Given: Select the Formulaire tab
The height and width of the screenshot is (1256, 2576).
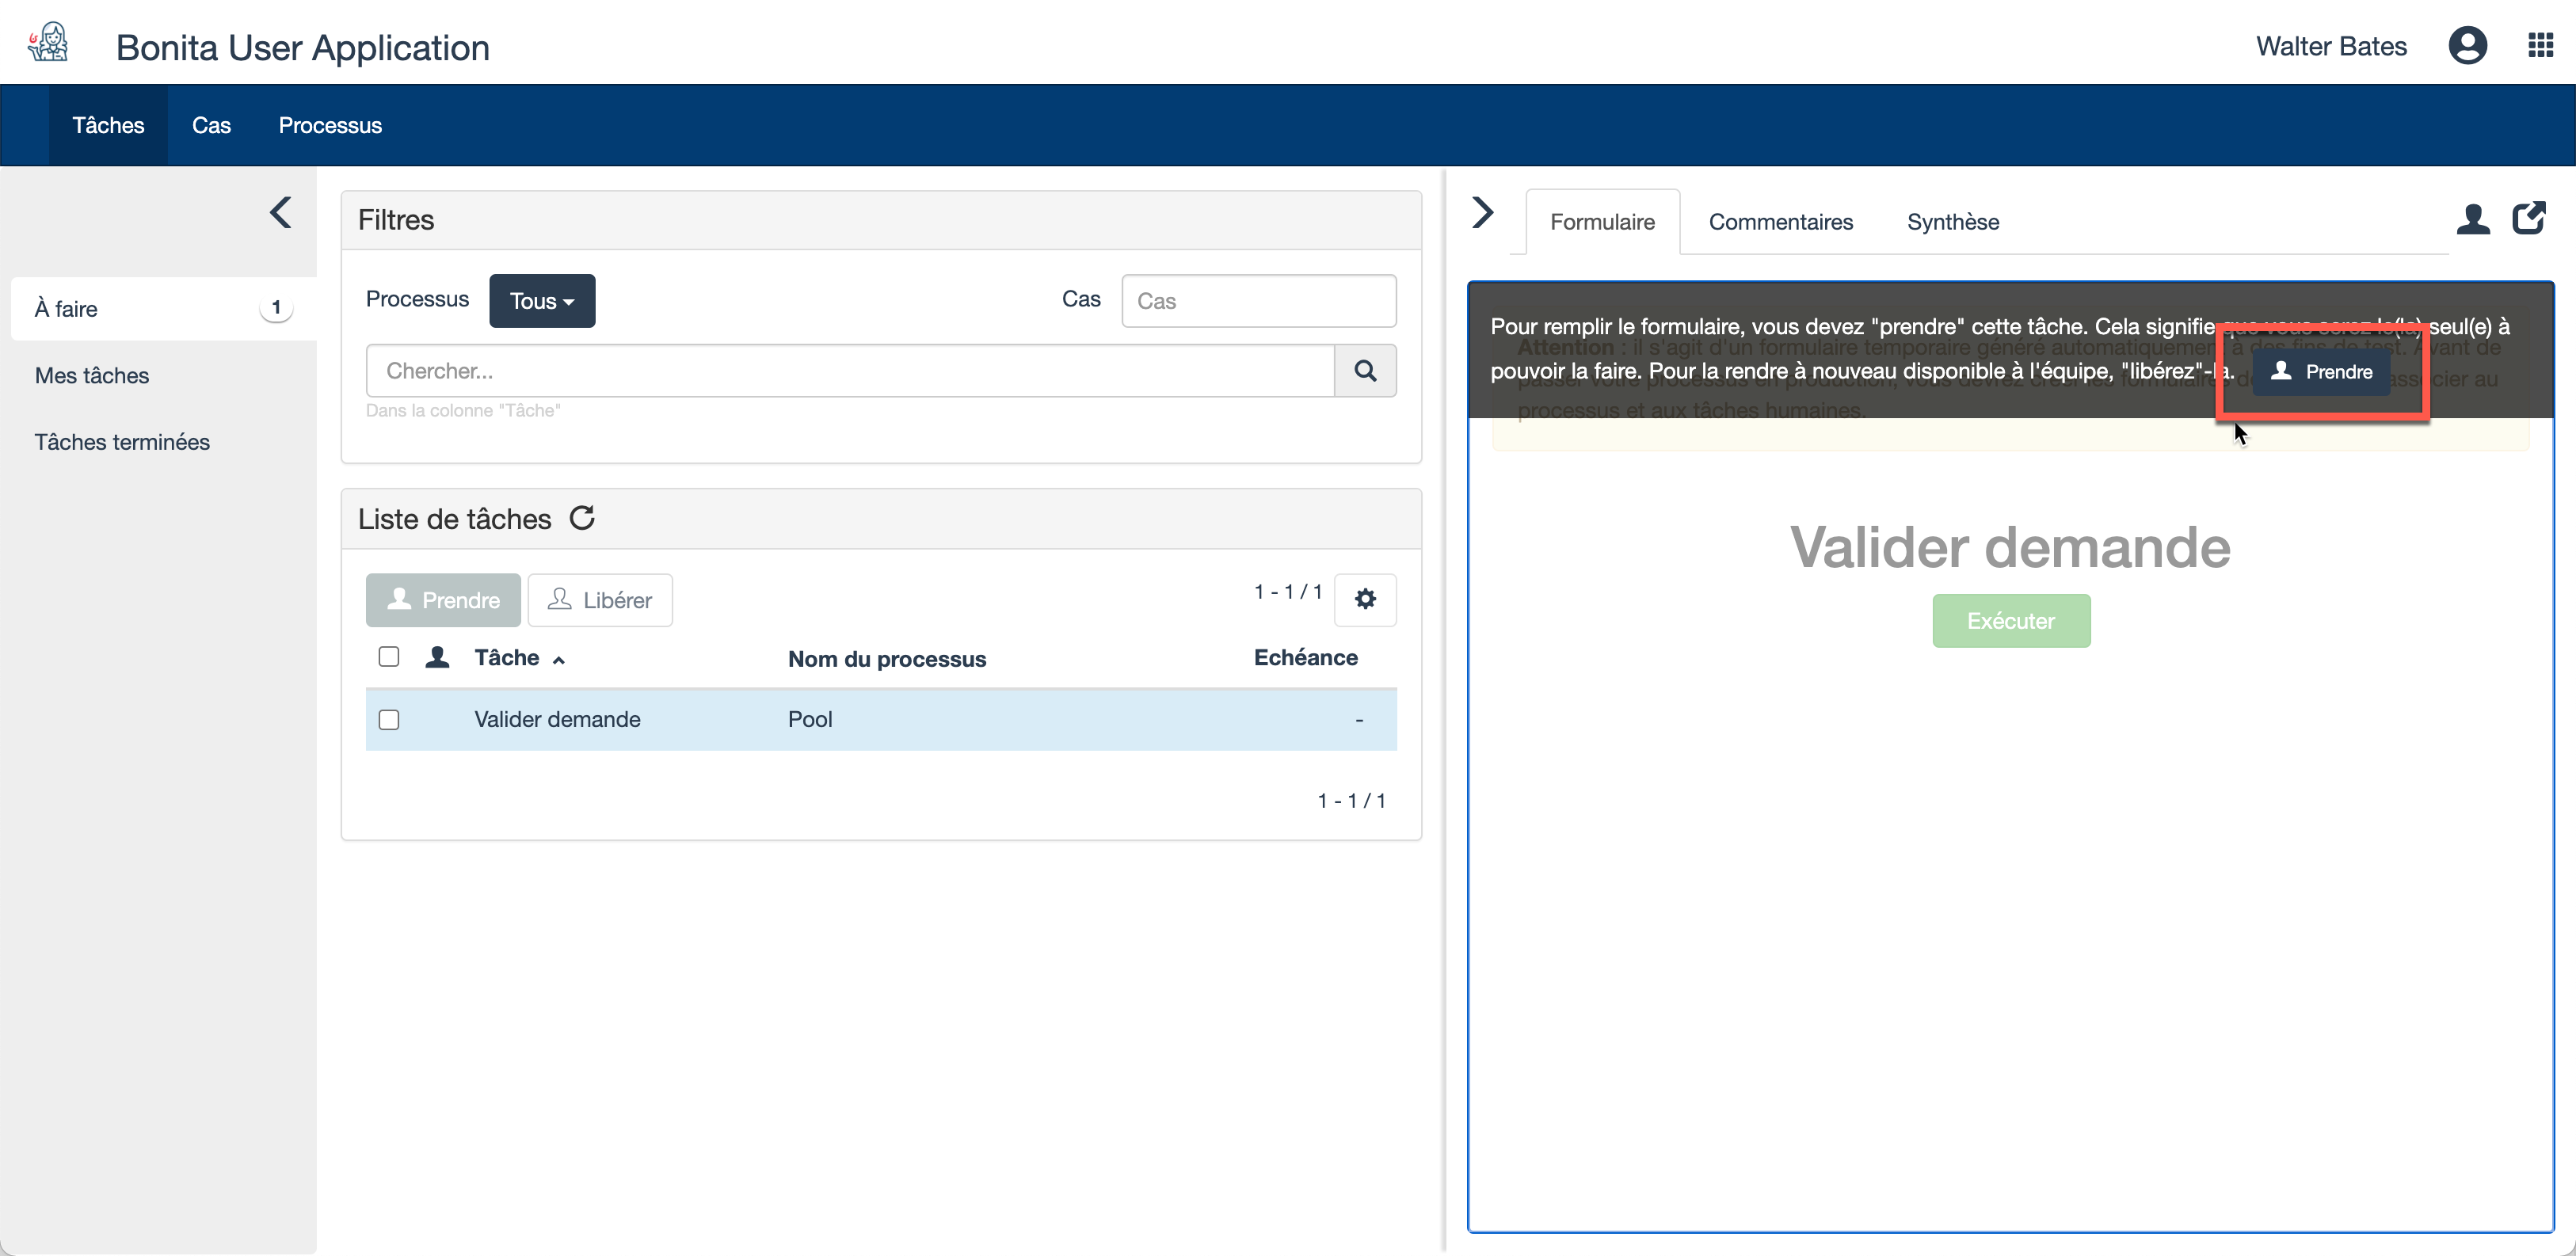Looking at the screenshot, I should pyautogui.click(x=1602, y=222).
